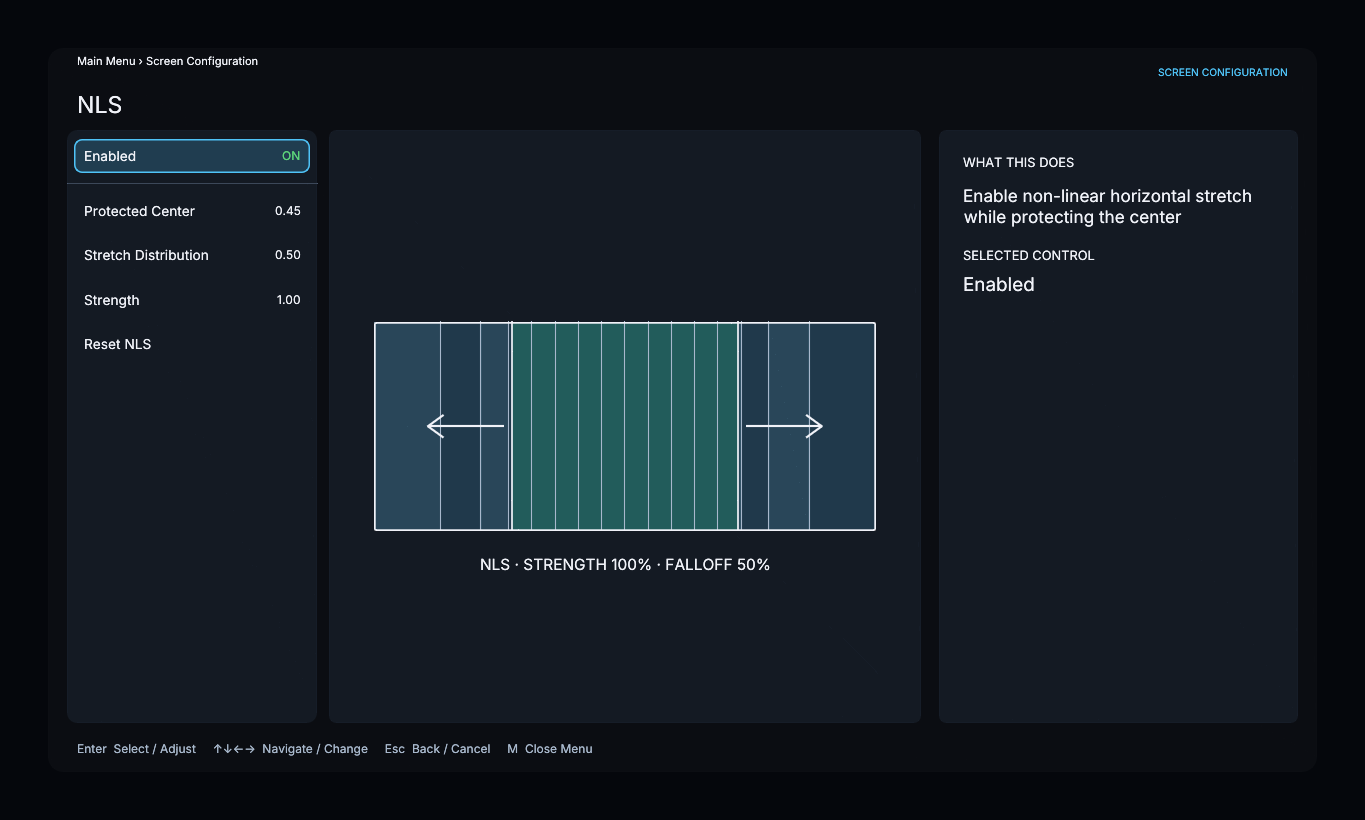1365x820 pixels.
Task: Open the Screen Configuration breadcrumb link
Action: pos(202,61)
